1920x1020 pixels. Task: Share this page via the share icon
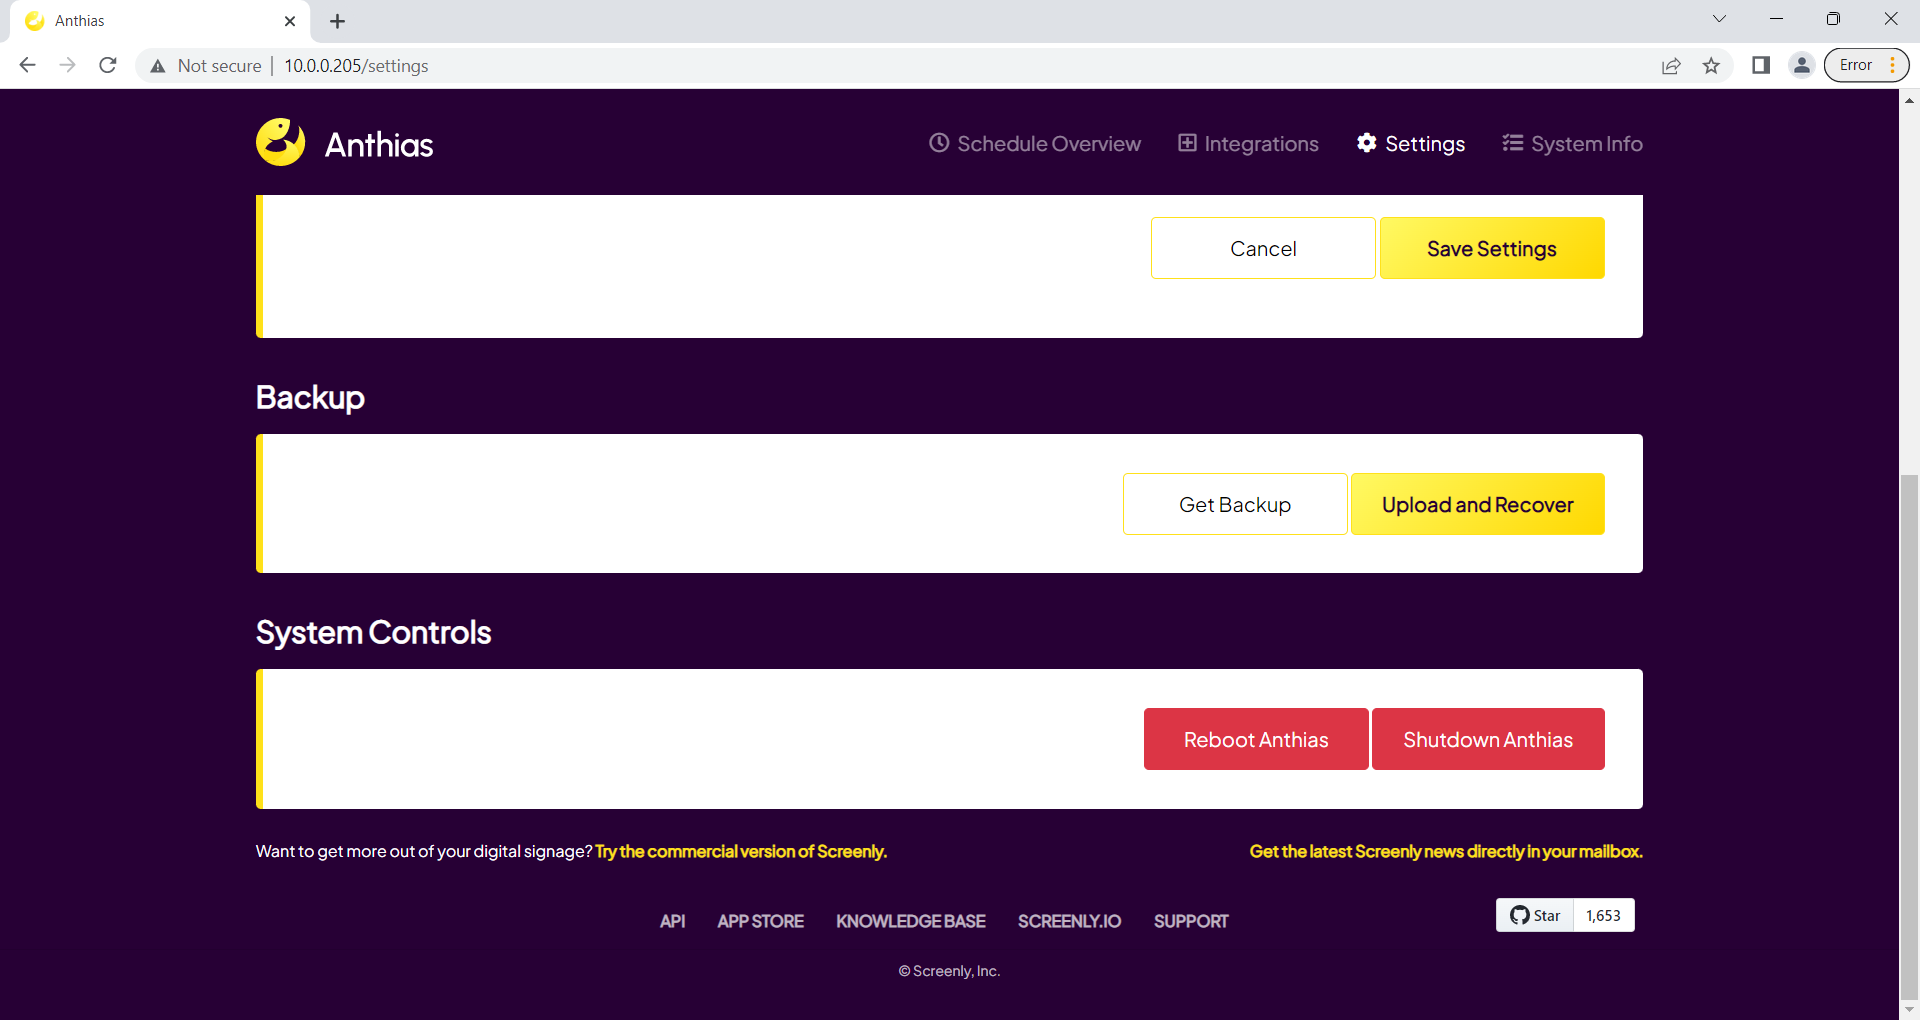(1671, 66)
